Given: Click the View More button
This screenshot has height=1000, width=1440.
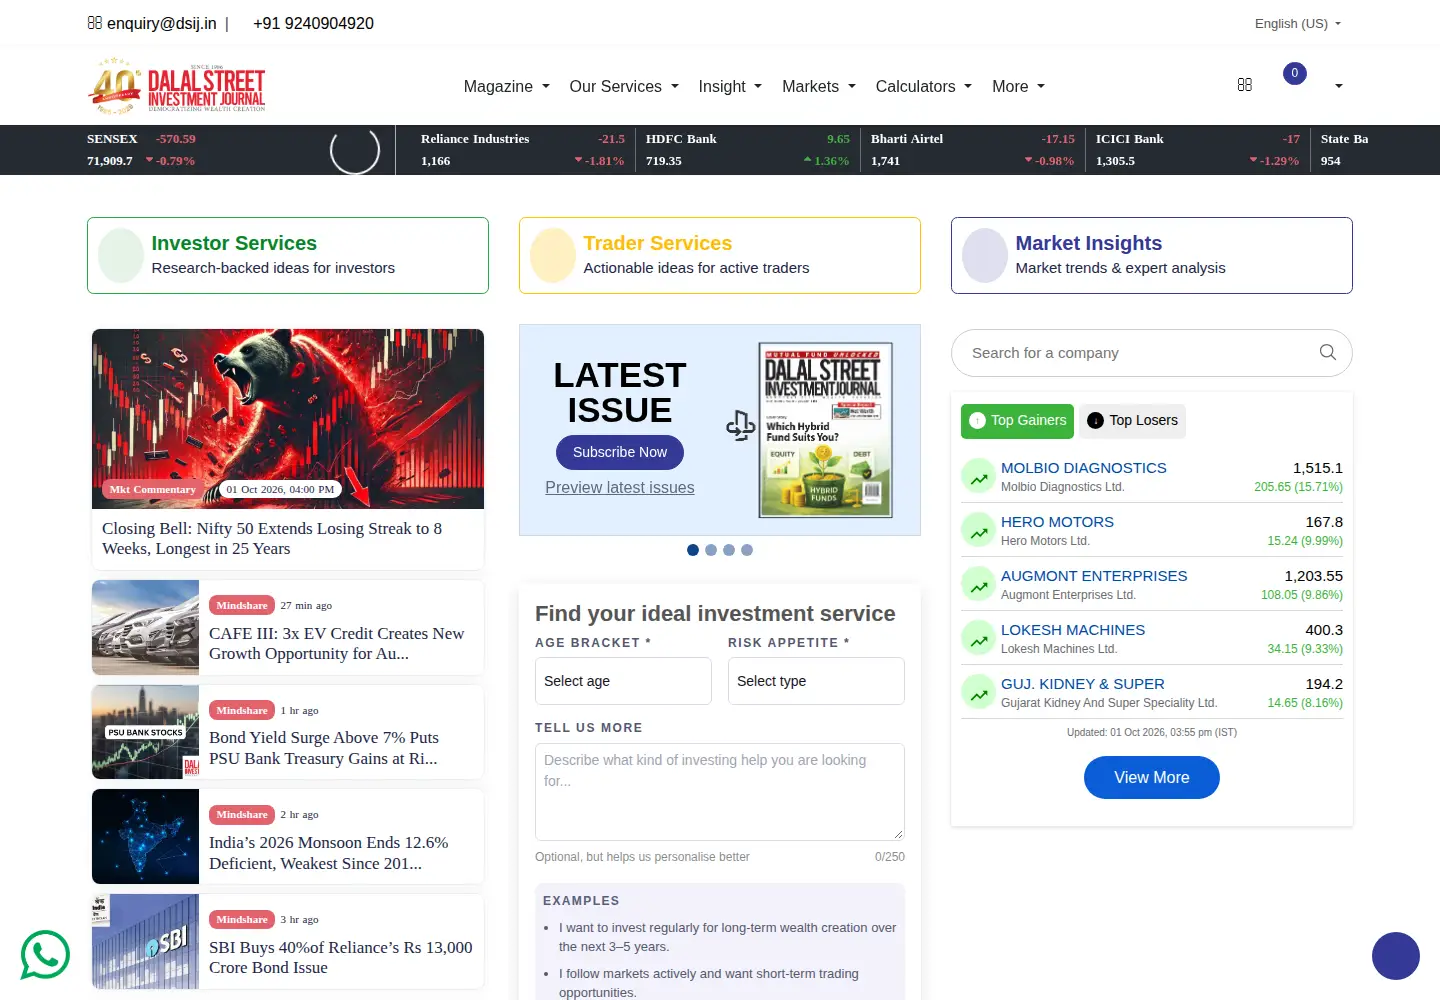Looking at the screenshot, I should [1152, 778].
